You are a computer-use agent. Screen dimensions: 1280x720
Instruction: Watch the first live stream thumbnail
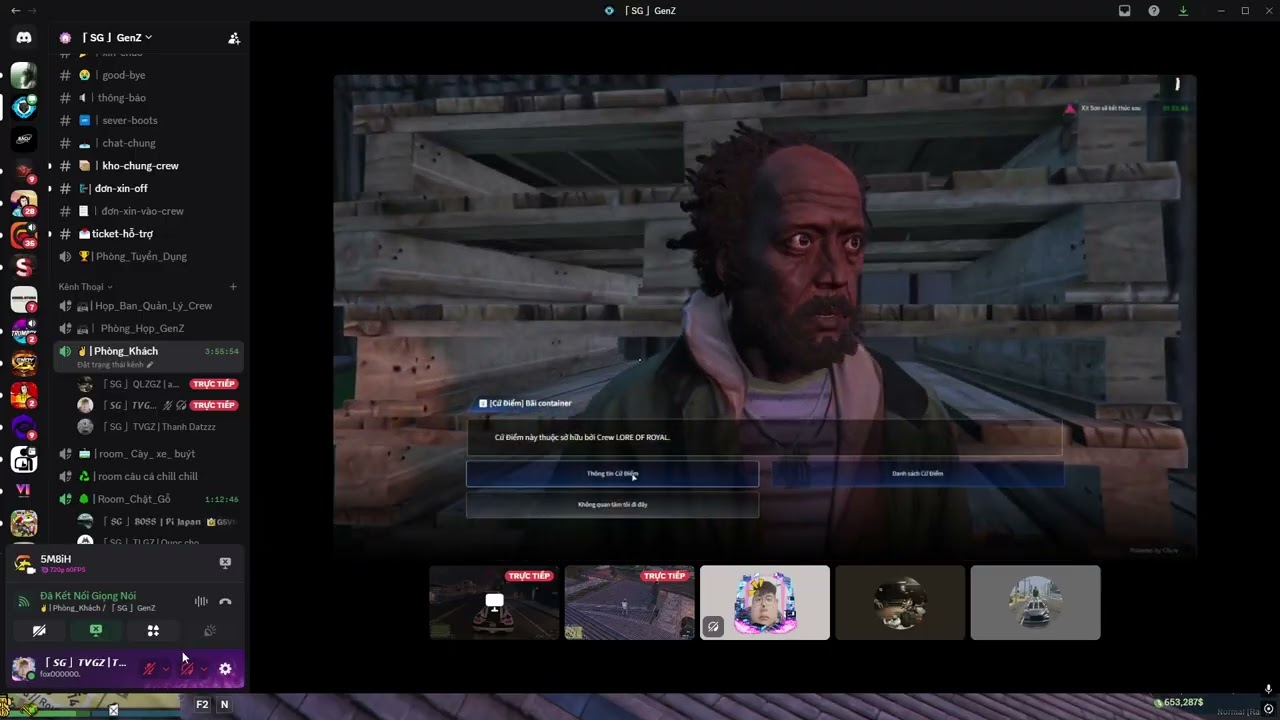494,602
